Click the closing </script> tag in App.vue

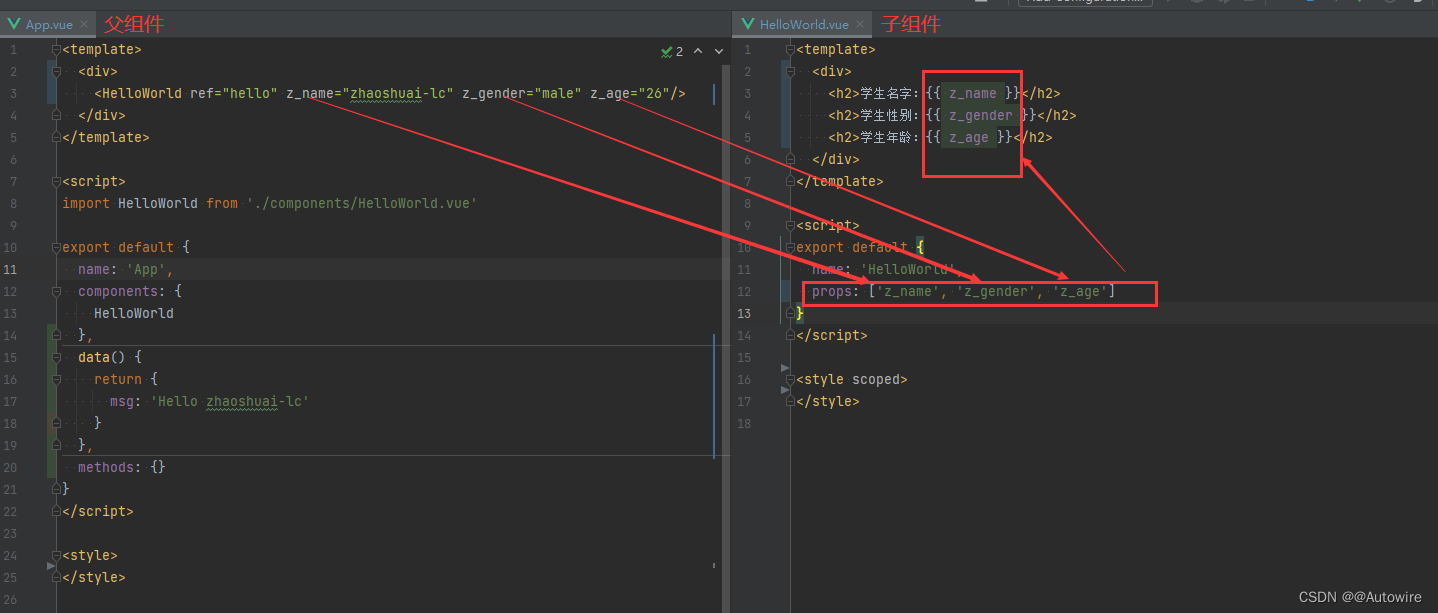click(98, 511)
